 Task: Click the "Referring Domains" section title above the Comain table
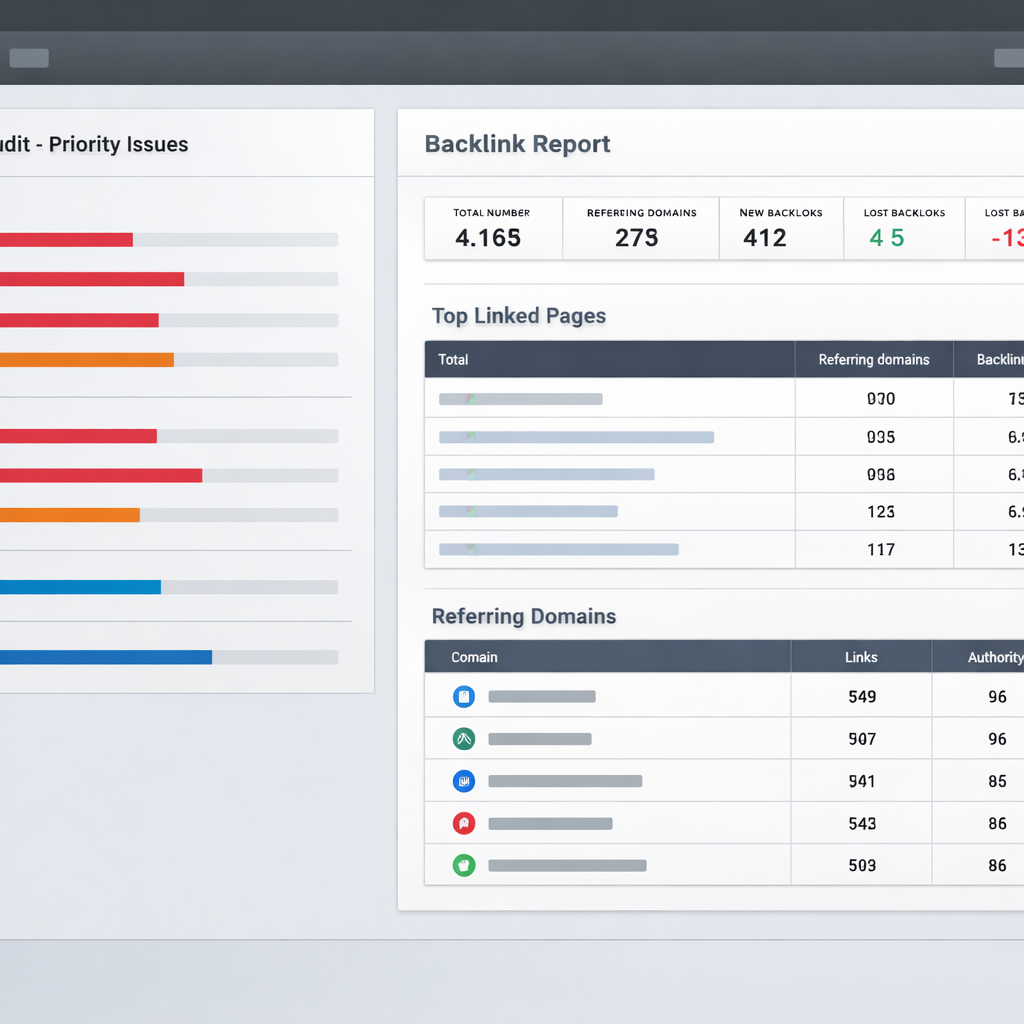pos(524,616)
